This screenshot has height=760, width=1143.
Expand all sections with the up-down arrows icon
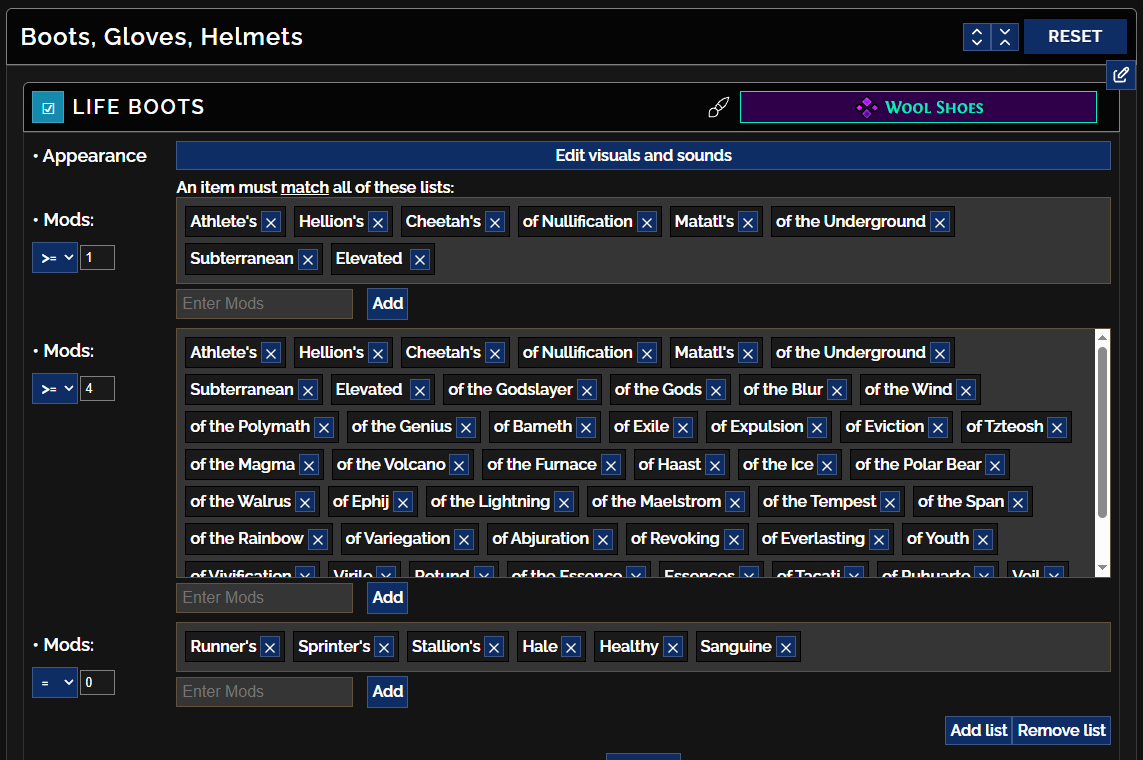pos(977,36)
